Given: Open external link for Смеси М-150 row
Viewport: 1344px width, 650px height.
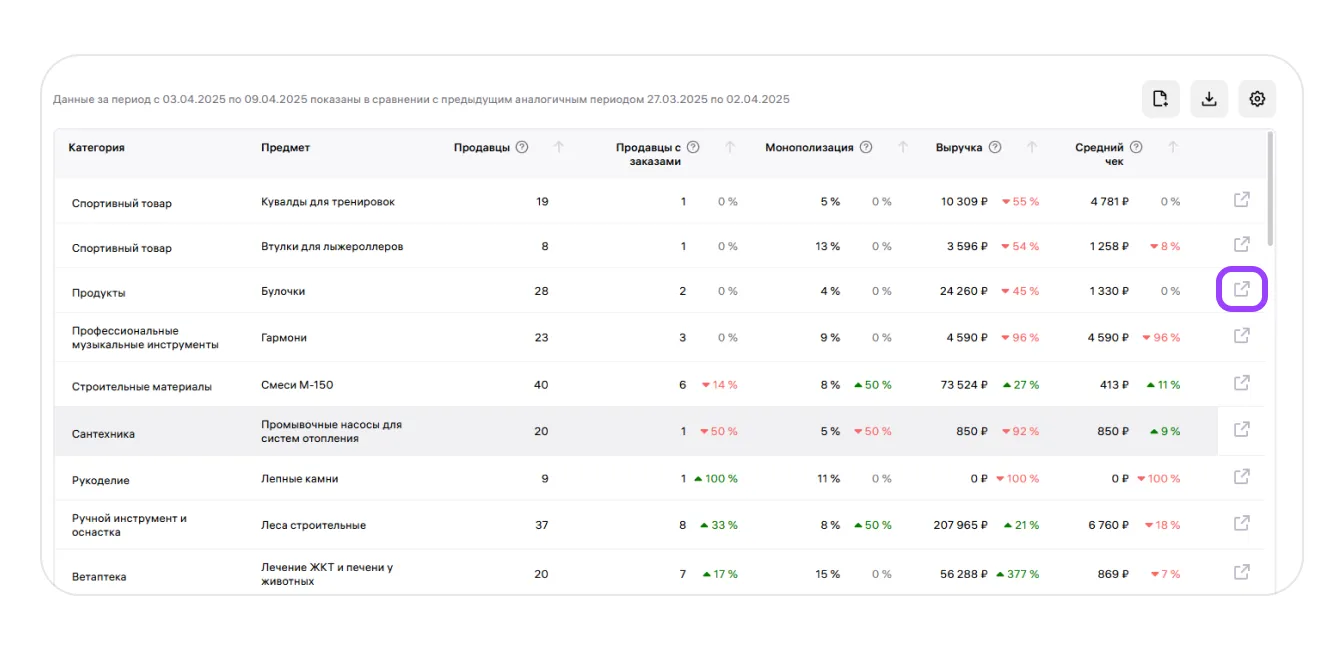Looking at the screenshot, I should pos(1241,383).
